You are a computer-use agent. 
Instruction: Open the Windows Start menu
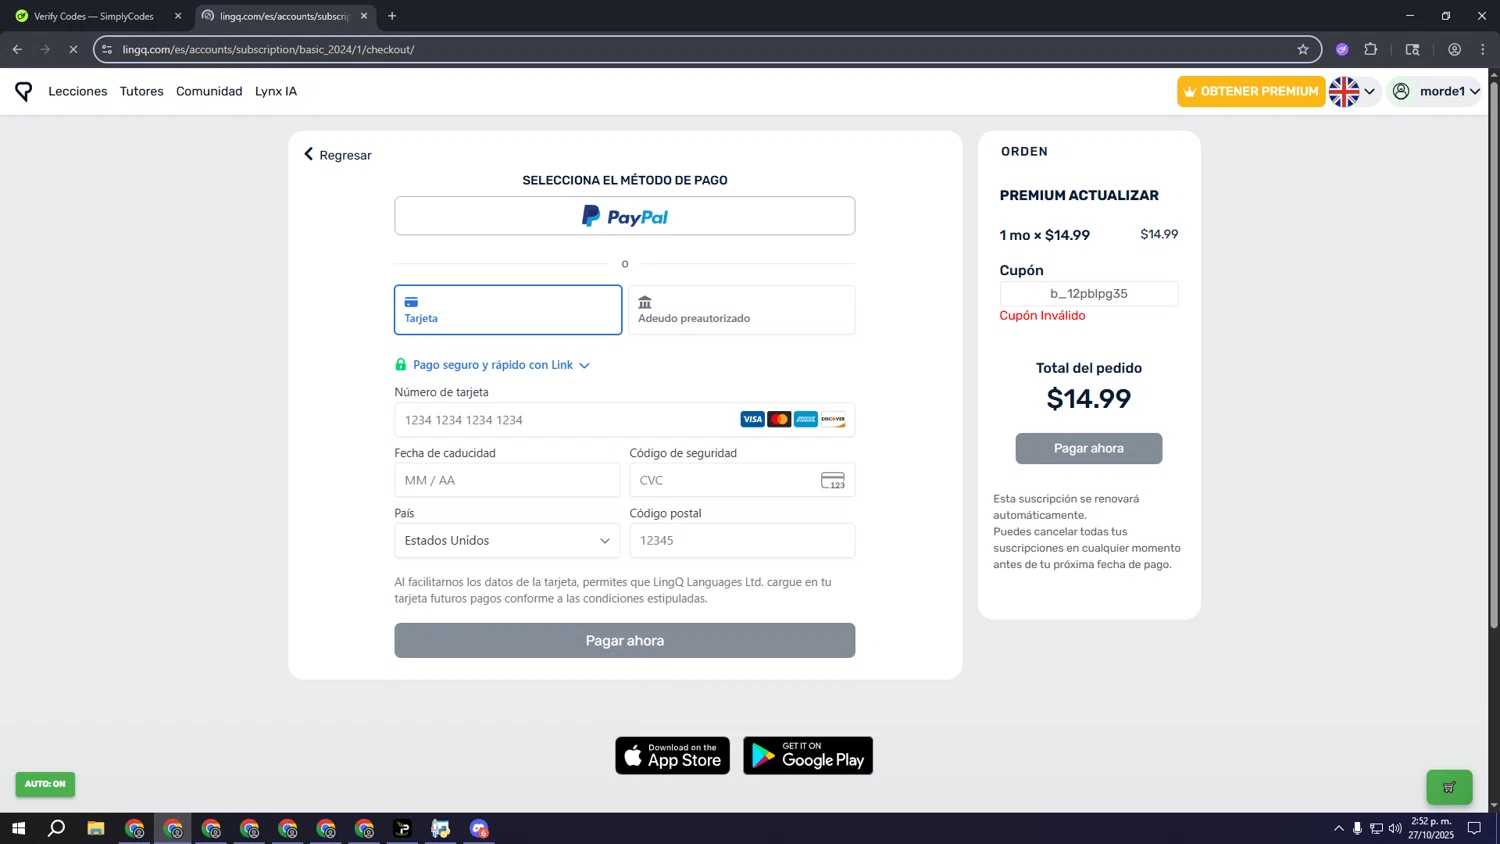[x=18, y=828]
